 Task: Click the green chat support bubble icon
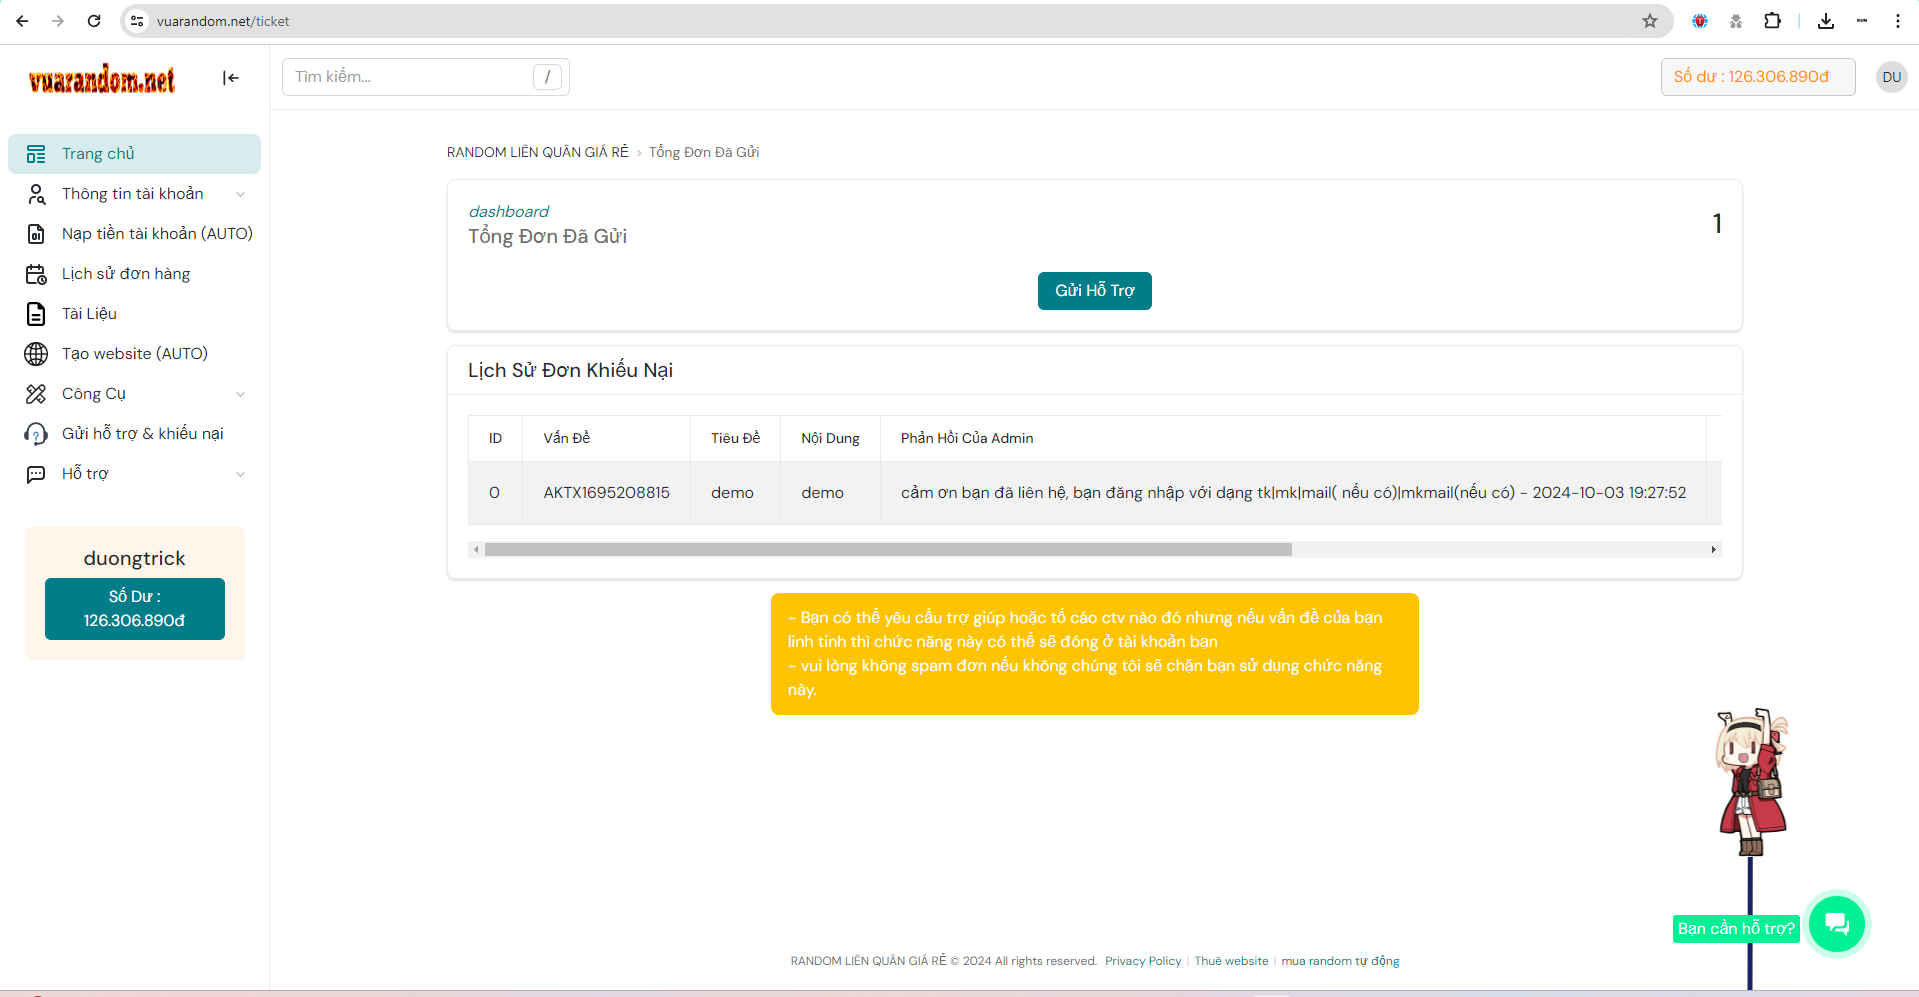coord(1836,924)
